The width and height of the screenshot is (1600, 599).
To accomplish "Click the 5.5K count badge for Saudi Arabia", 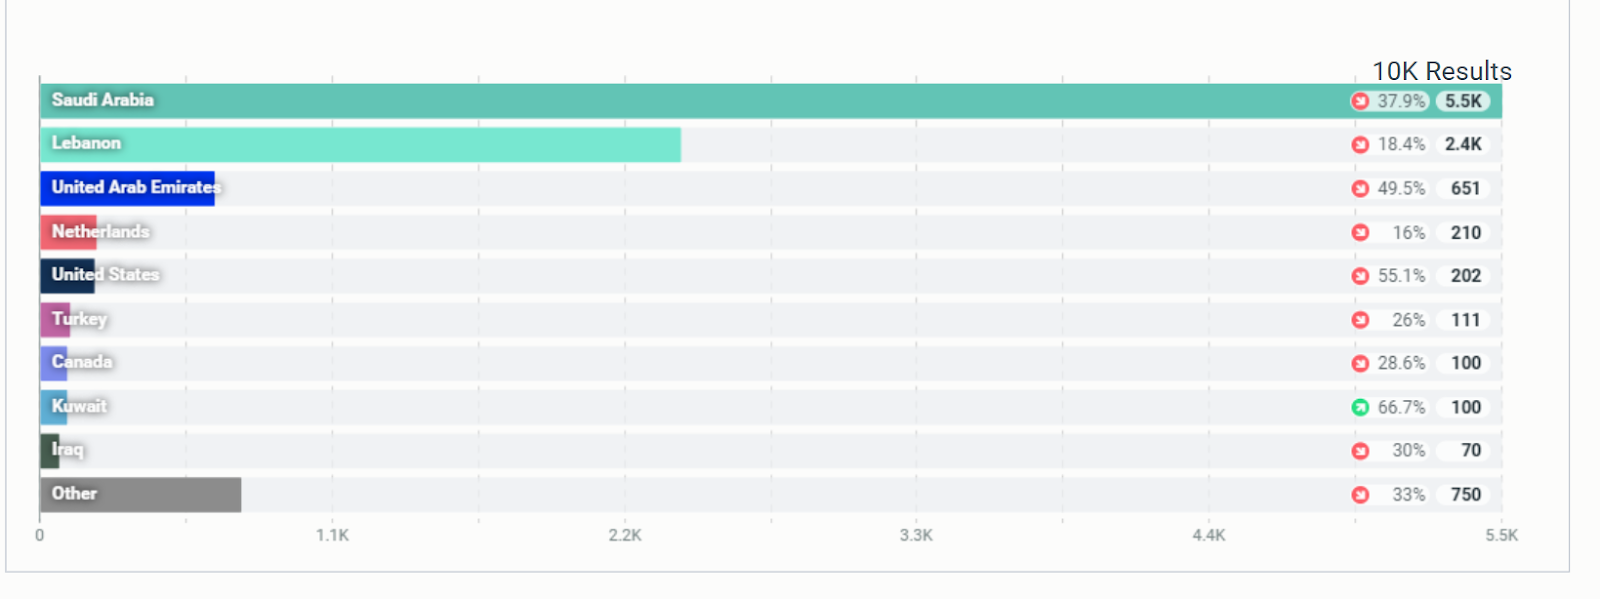I will pos(1463,101).
